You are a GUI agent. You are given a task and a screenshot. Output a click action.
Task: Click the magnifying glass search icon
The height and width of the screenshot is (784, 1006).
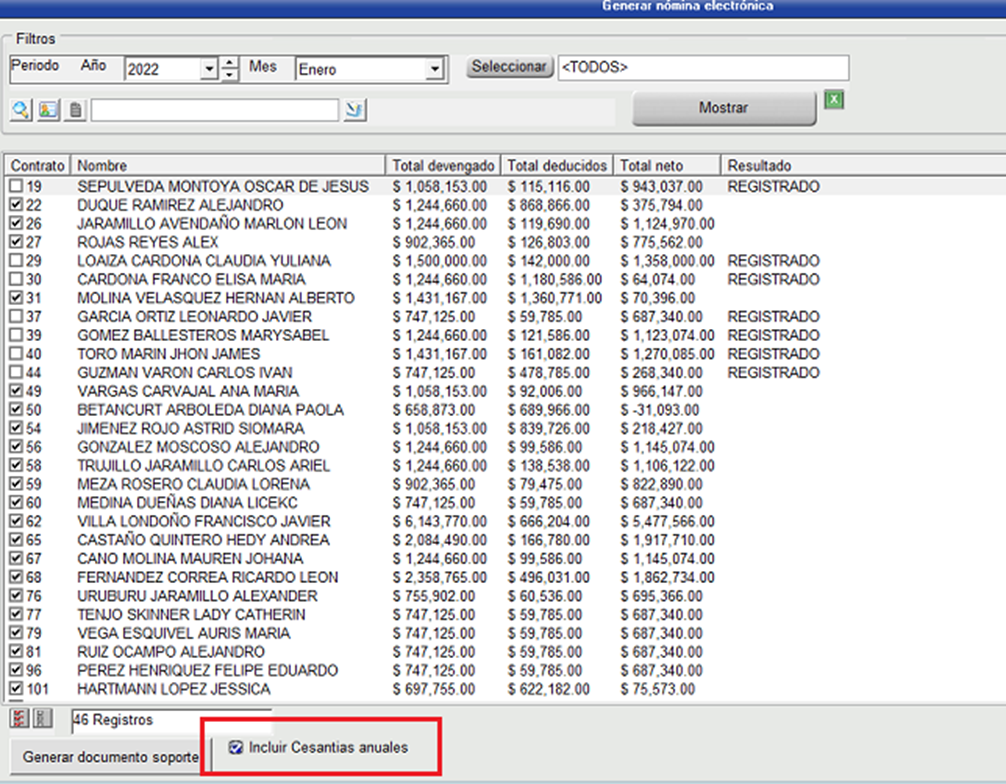click(20, 110)
